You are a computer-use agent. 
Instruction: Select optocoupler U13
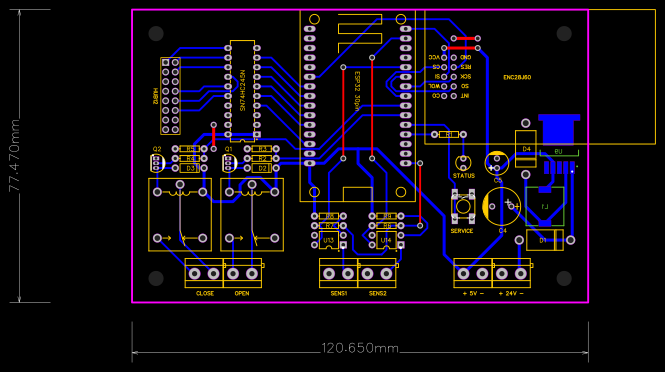click(x=329, y=240)
